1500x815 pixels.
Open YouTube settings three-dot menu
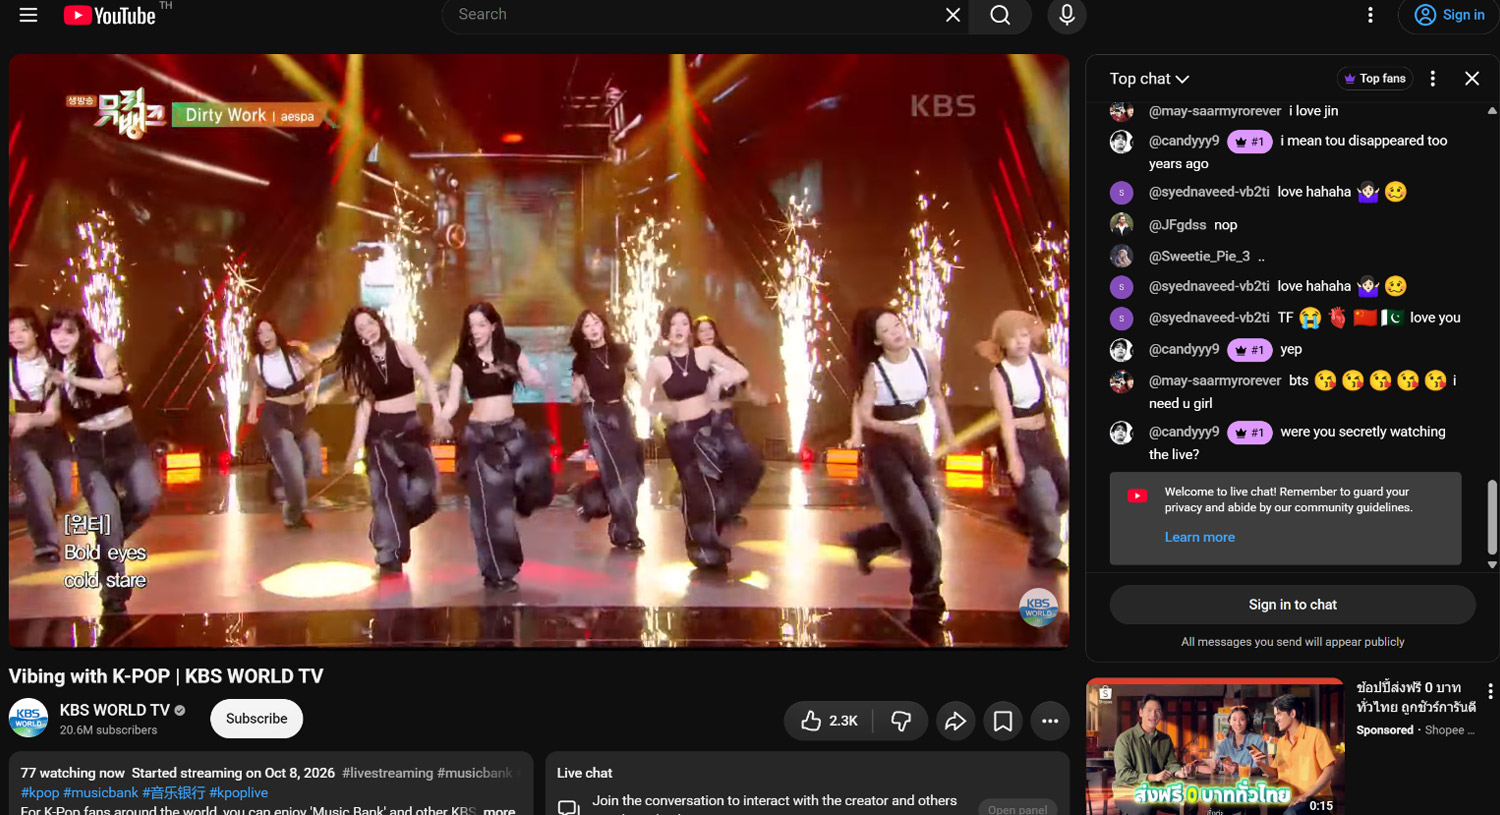pyautogui.click(x=1370, y=15)
